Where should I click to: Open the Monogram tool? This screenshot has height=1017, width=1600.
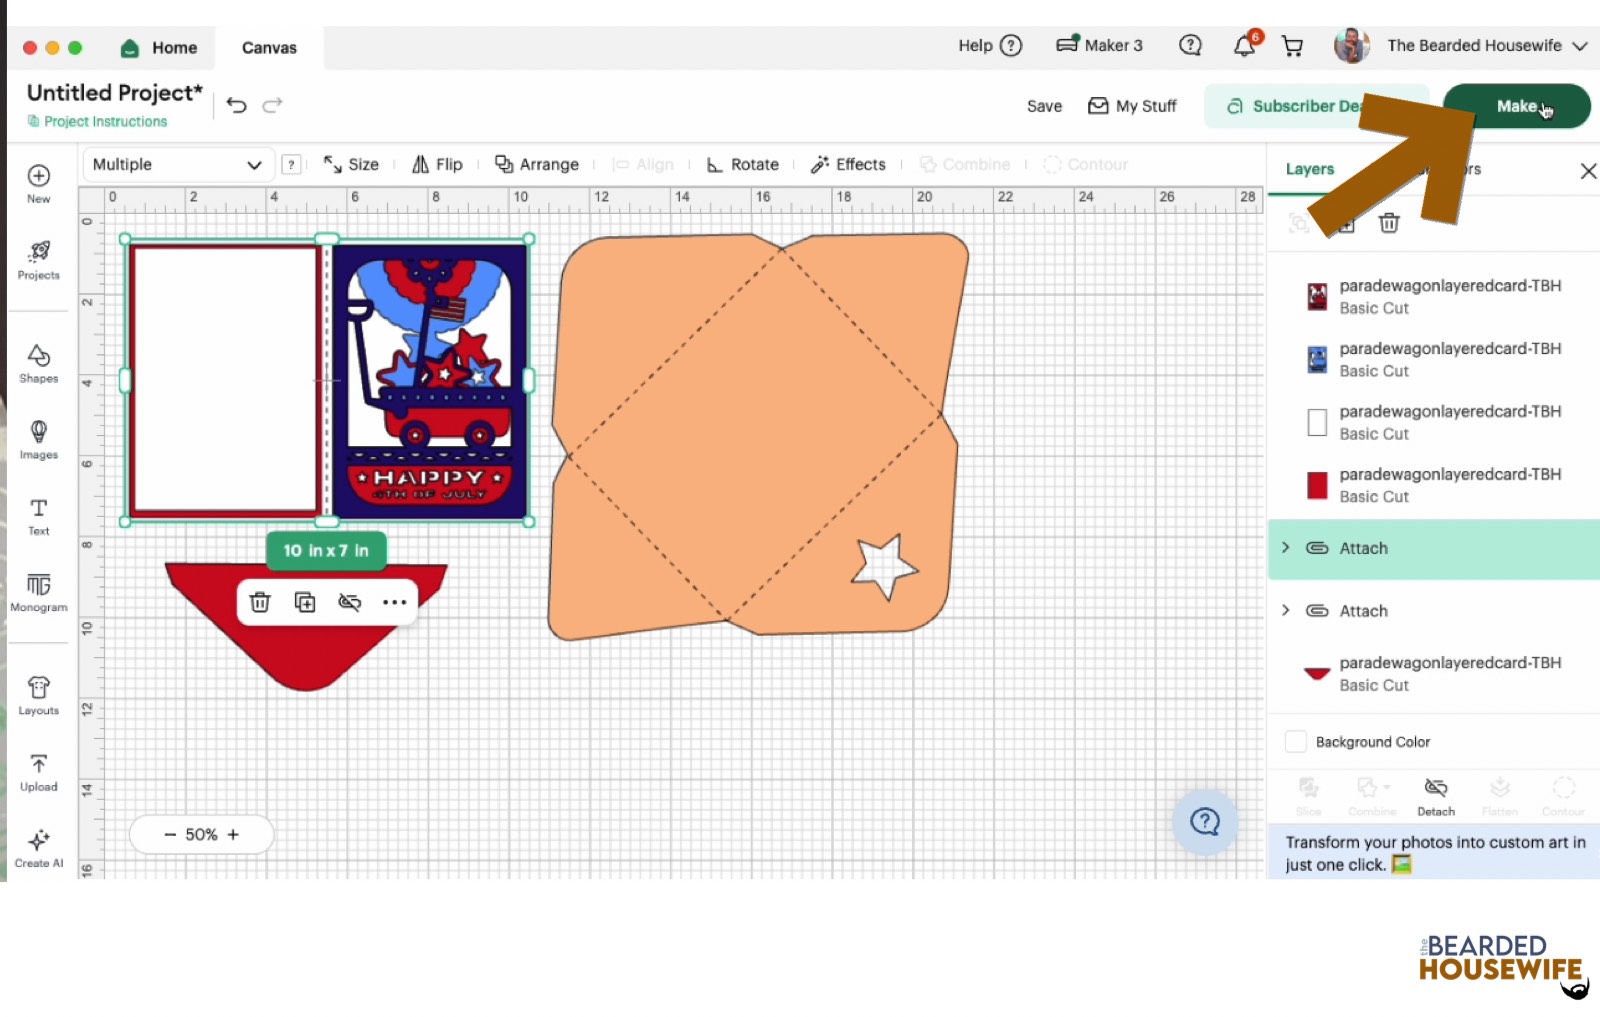(39, 592)
